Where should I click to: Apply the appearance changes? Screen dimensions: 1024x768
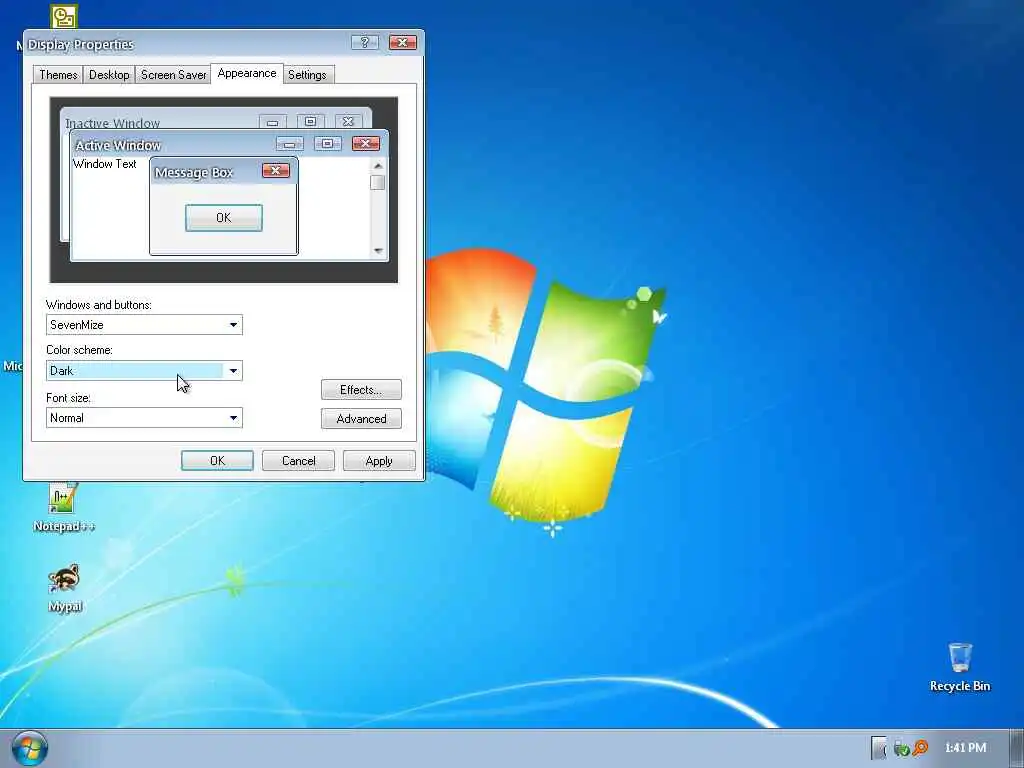tap(379, 460)
